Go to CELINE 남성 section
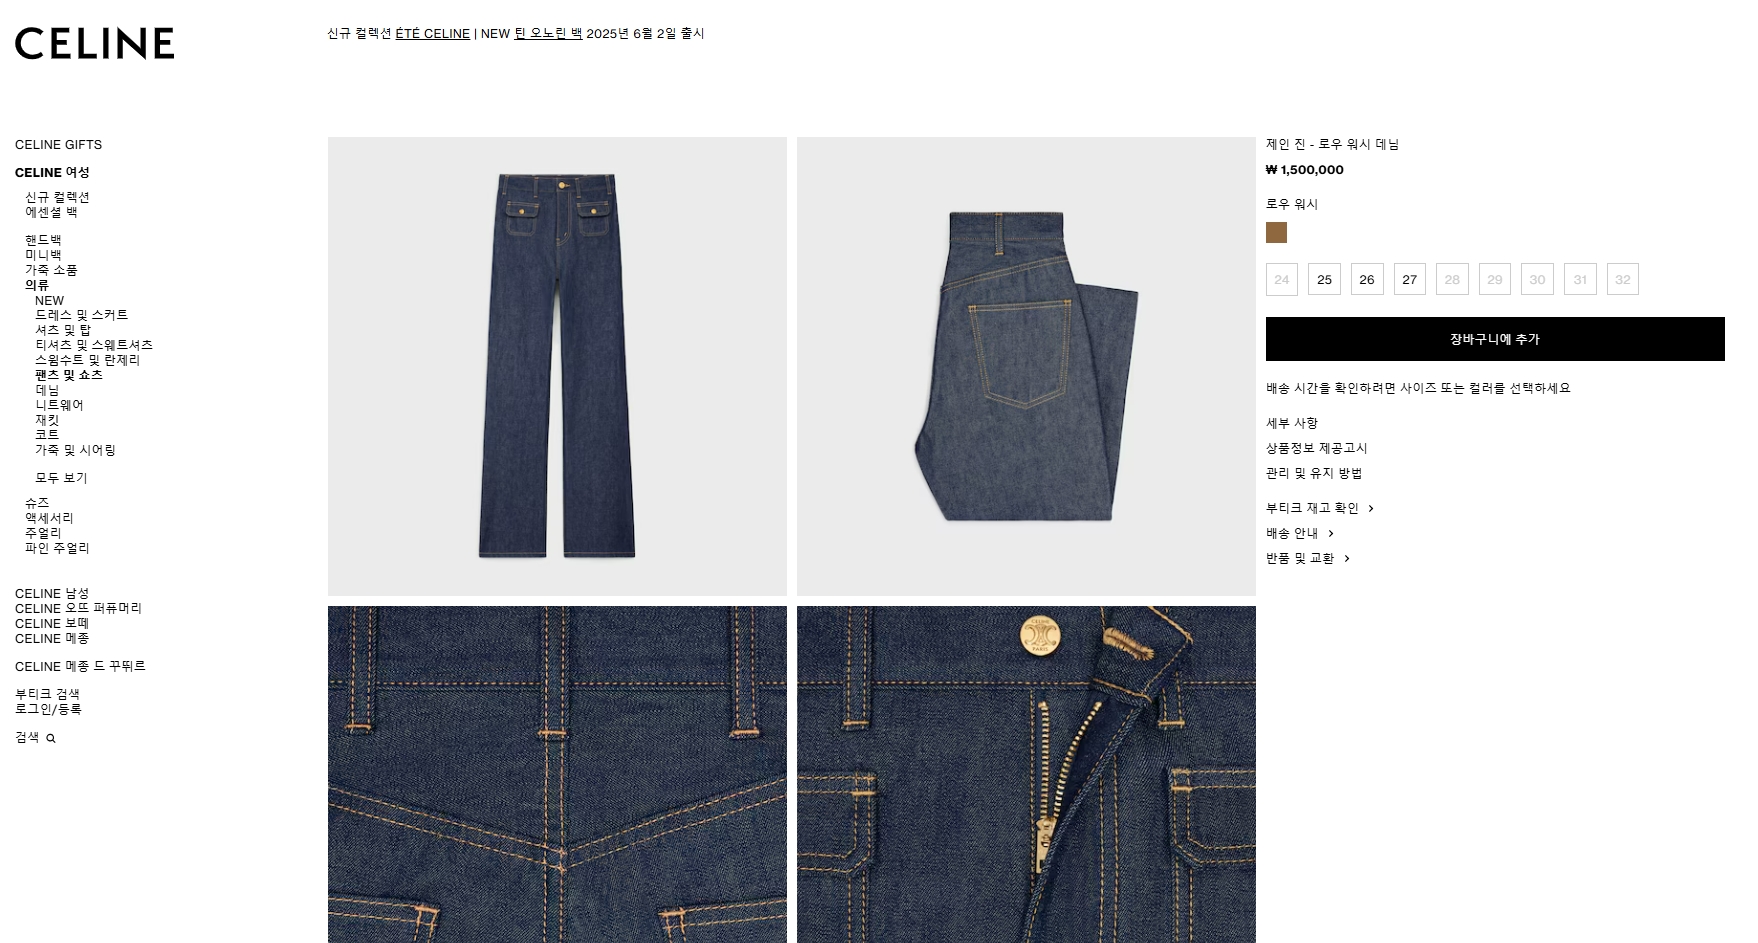 [52, 593]
